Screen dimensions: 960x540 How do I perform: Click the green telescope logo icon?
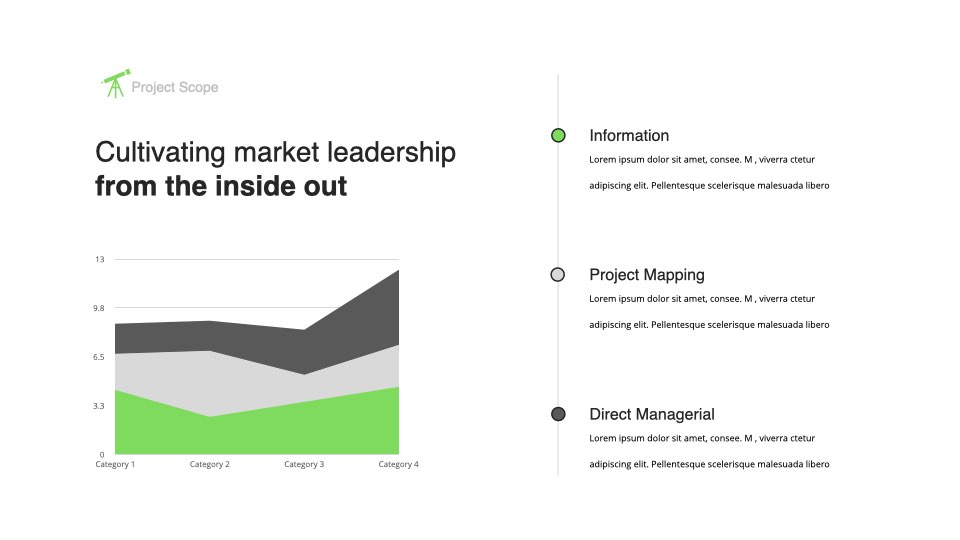click(116, 84)
